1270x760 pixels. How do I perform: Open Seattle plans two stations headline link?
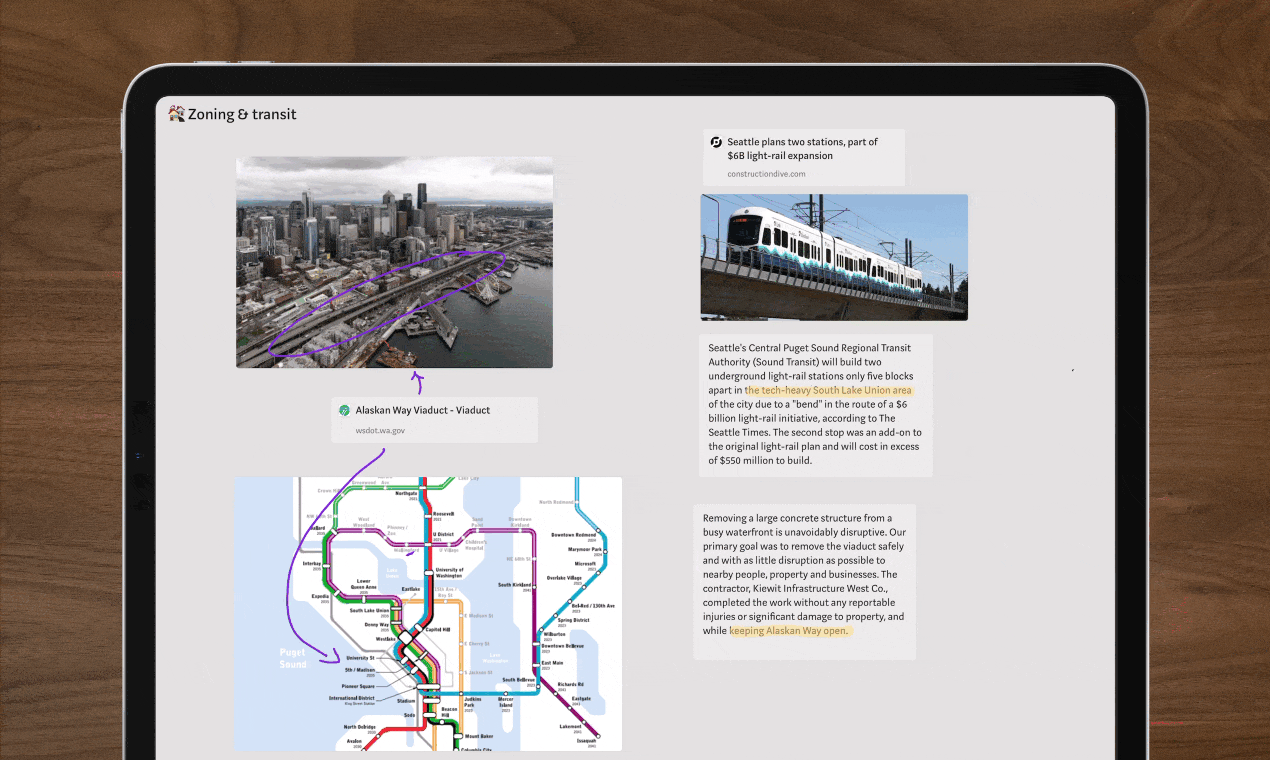tap(802, 149)
